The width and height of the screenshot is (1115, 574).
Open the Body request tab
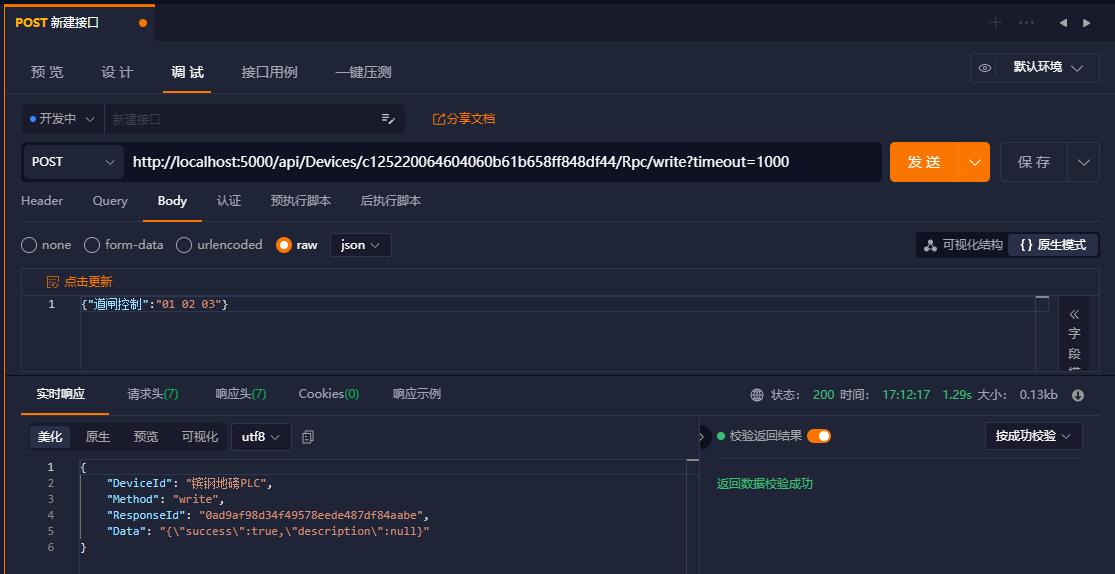(172, 201)
